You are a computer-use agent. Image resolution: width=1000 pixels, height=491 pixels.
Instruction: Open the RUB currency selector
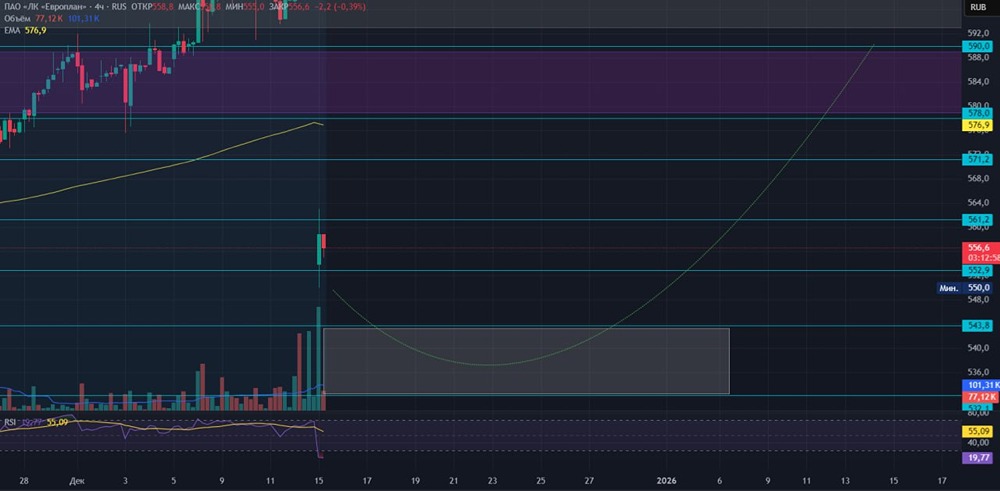pyautogui.click(x=979, y=7)
